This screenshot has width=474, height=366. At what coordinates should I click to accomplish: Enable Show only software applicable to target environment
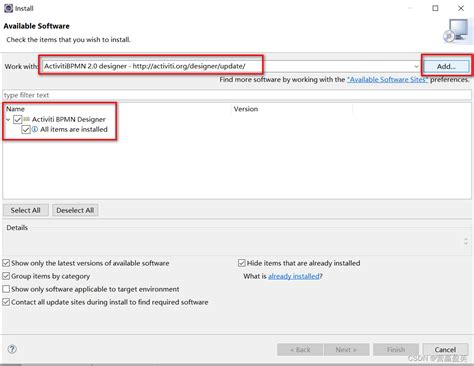(6, 289)
